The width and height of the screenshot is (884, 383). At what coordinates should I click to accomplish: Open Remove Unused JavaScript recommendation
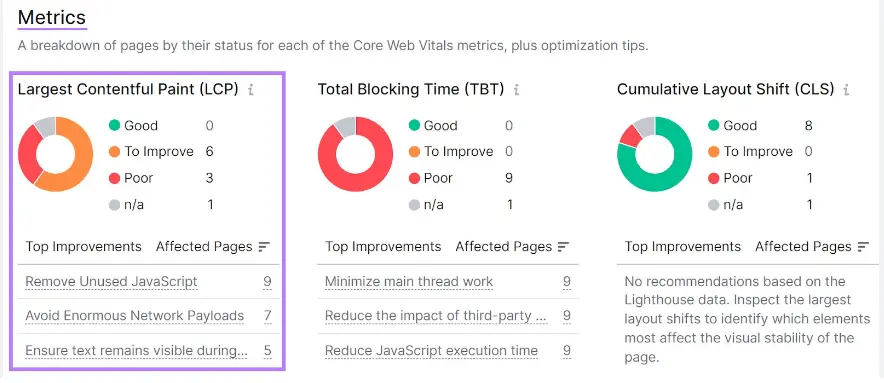click(112, 281)
